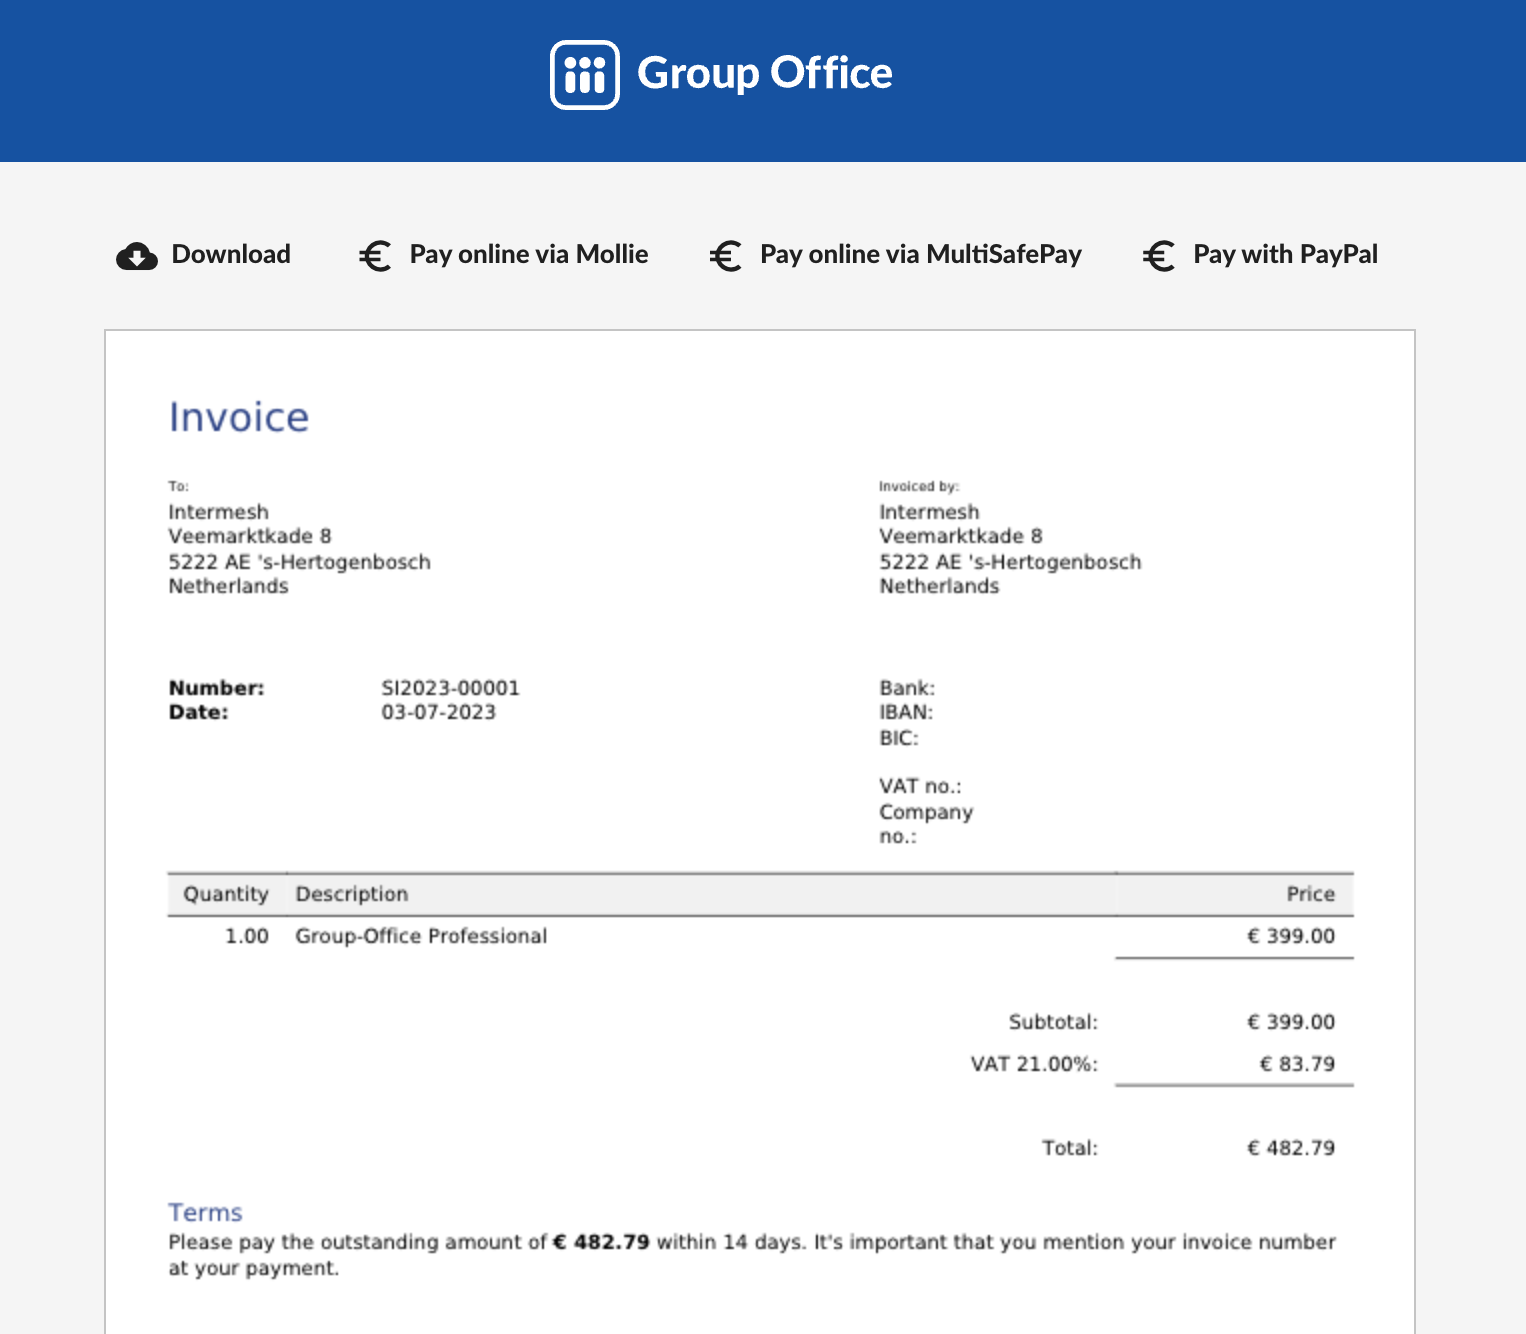Click Intermesh under the To label

coord(218,512)
